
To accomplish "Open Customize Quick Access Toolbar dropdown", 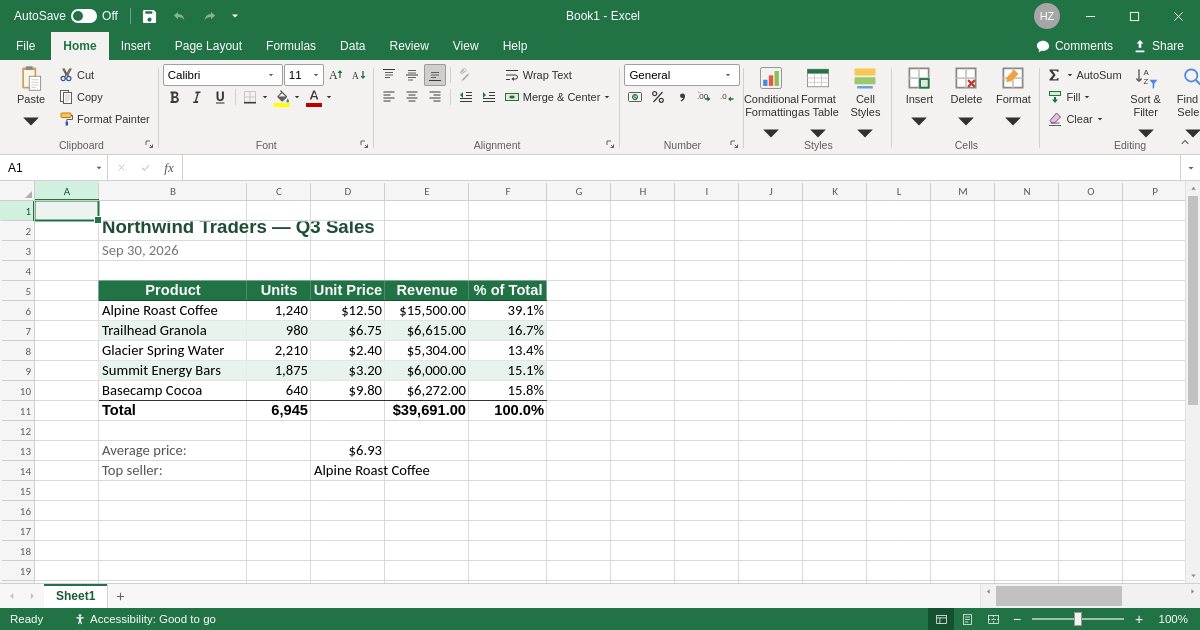I will pos(235,16).
